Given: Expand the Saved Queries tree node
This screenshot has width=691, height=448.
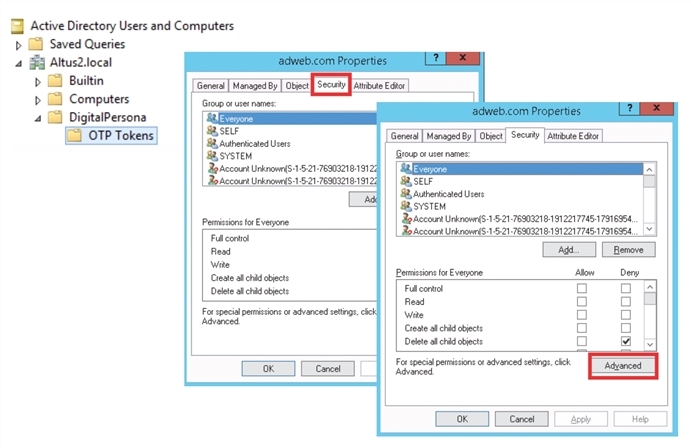Looking at the screenshot, I should (x=18, y=44).
